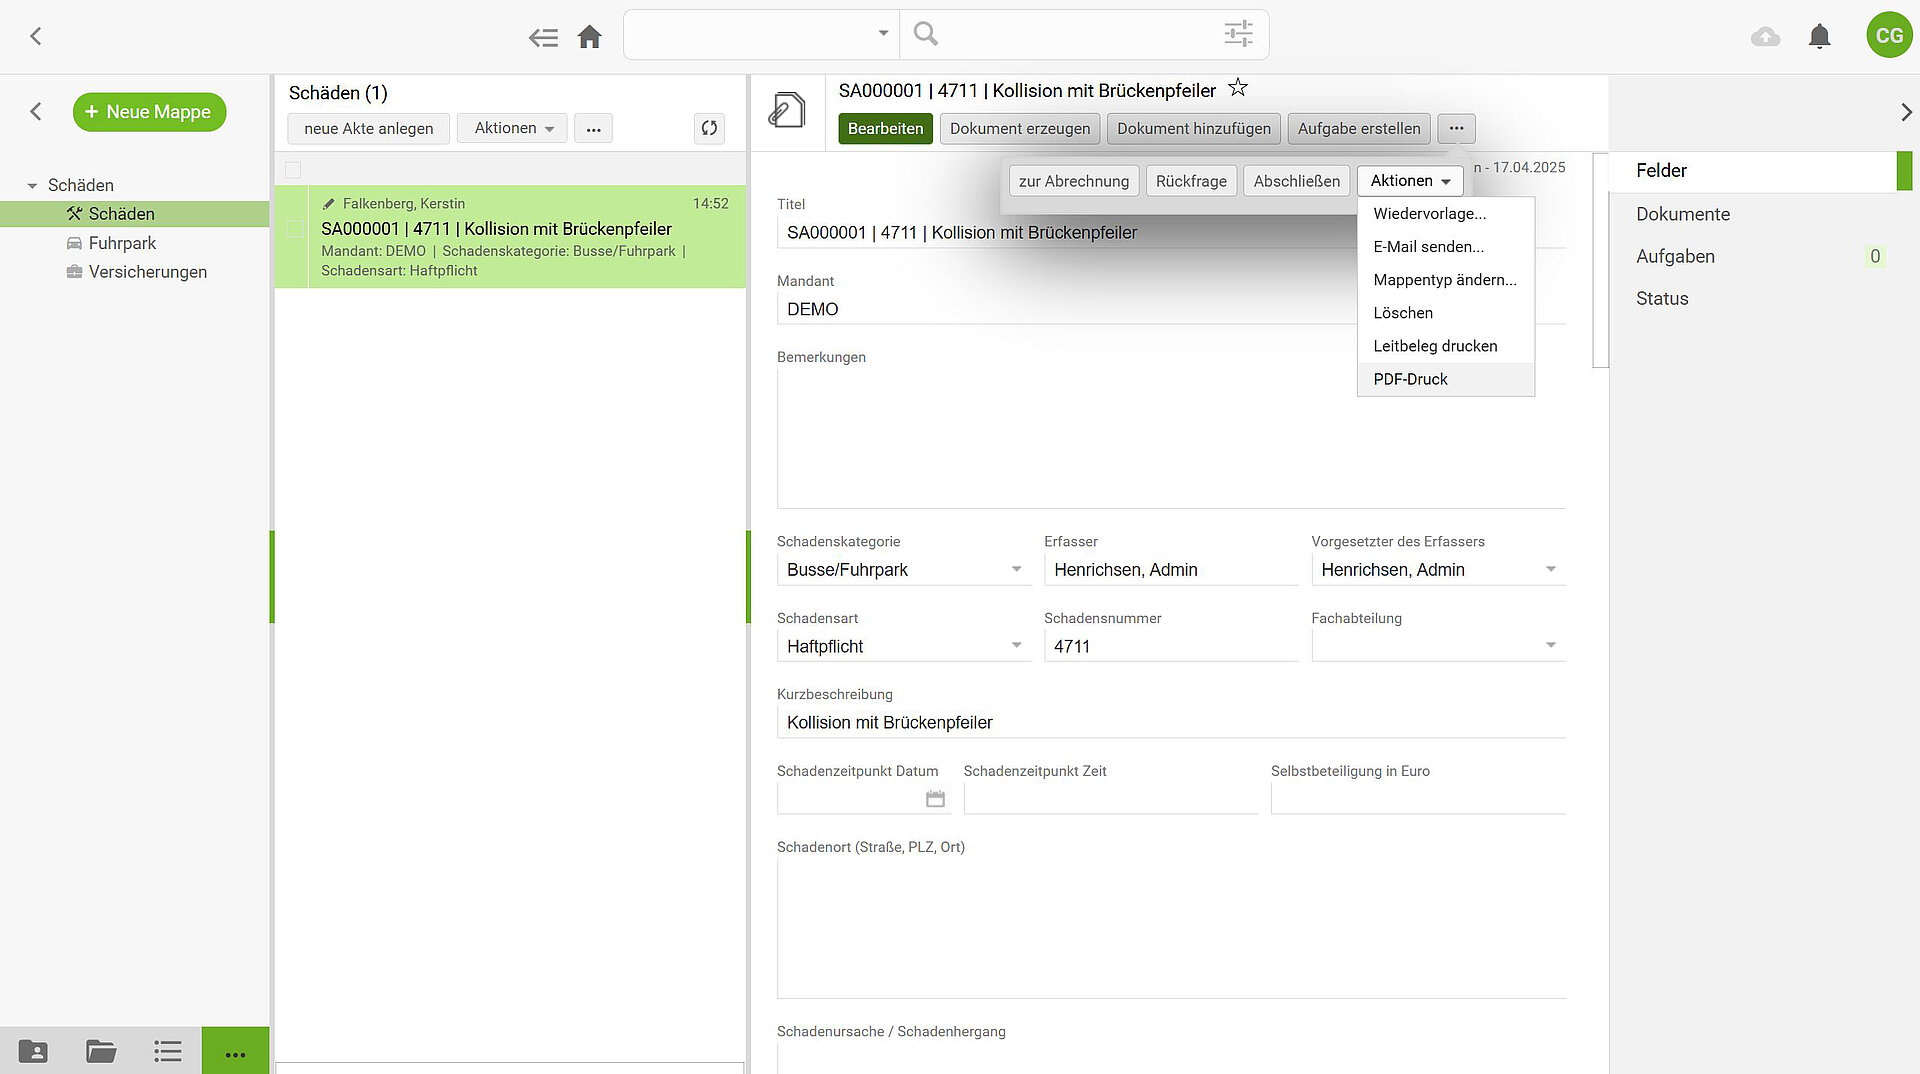1920x1074 pixels.
Task: Click into Bemerkungen text area
Action: tap(1171, 438)
